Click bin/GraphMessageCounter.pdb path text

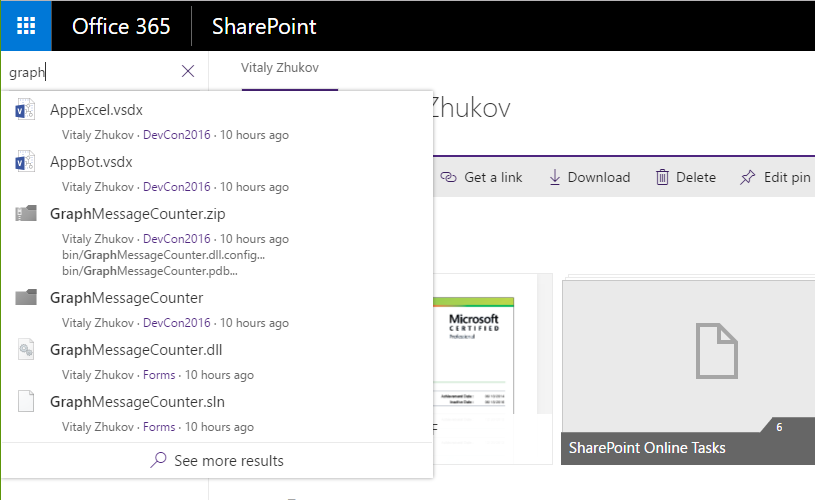click(150, 271)
